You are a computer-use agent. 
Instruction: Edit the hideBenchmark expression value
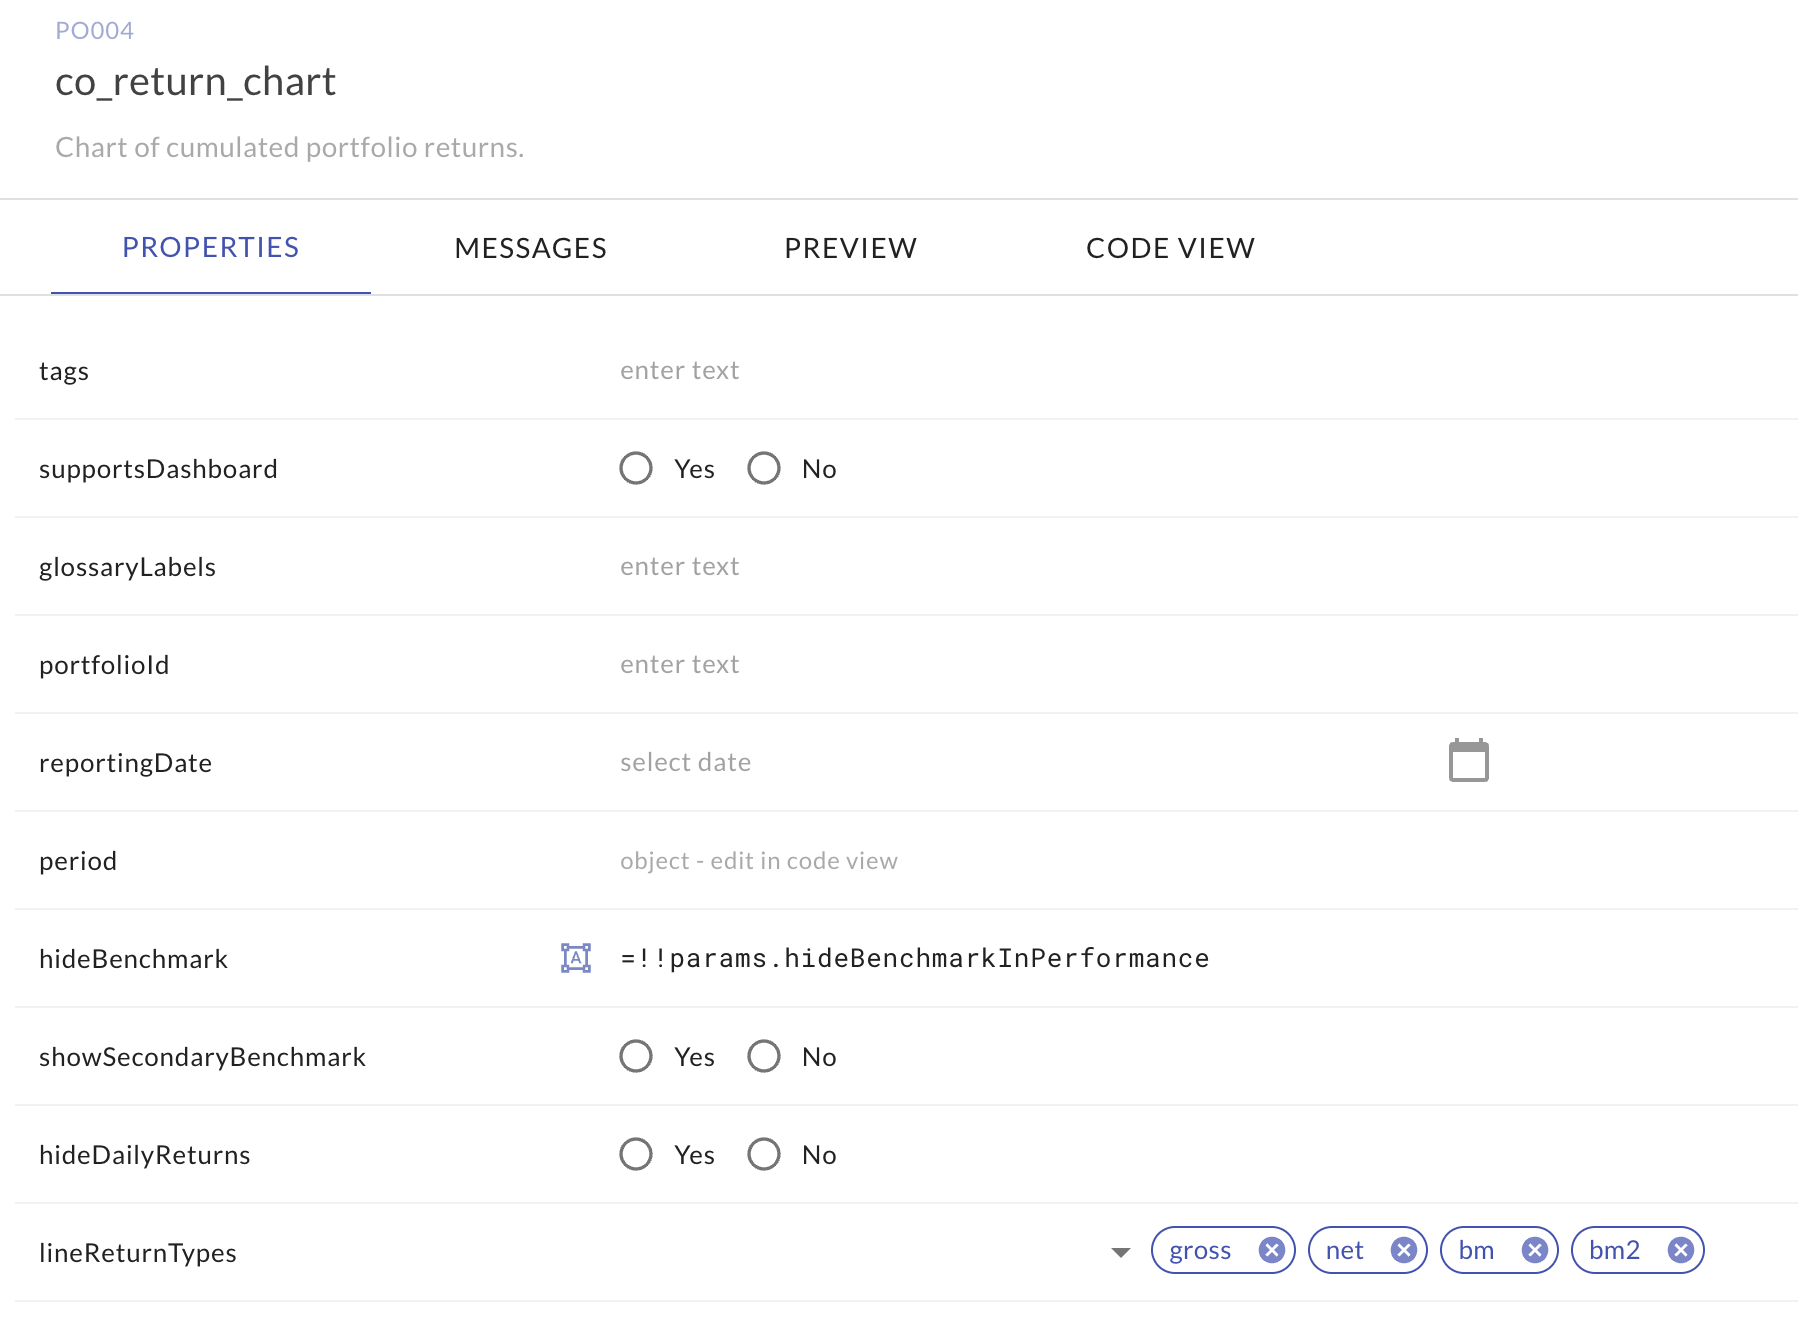point(914,958)
